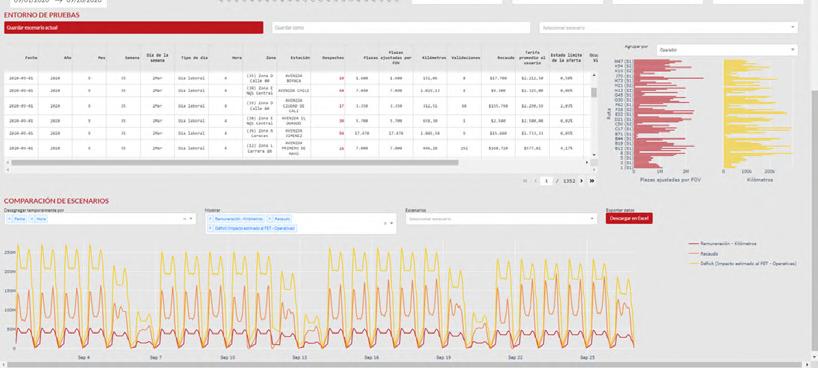Click the 'Guardar como' text input
818x368 pixels.
coord(401,28)
